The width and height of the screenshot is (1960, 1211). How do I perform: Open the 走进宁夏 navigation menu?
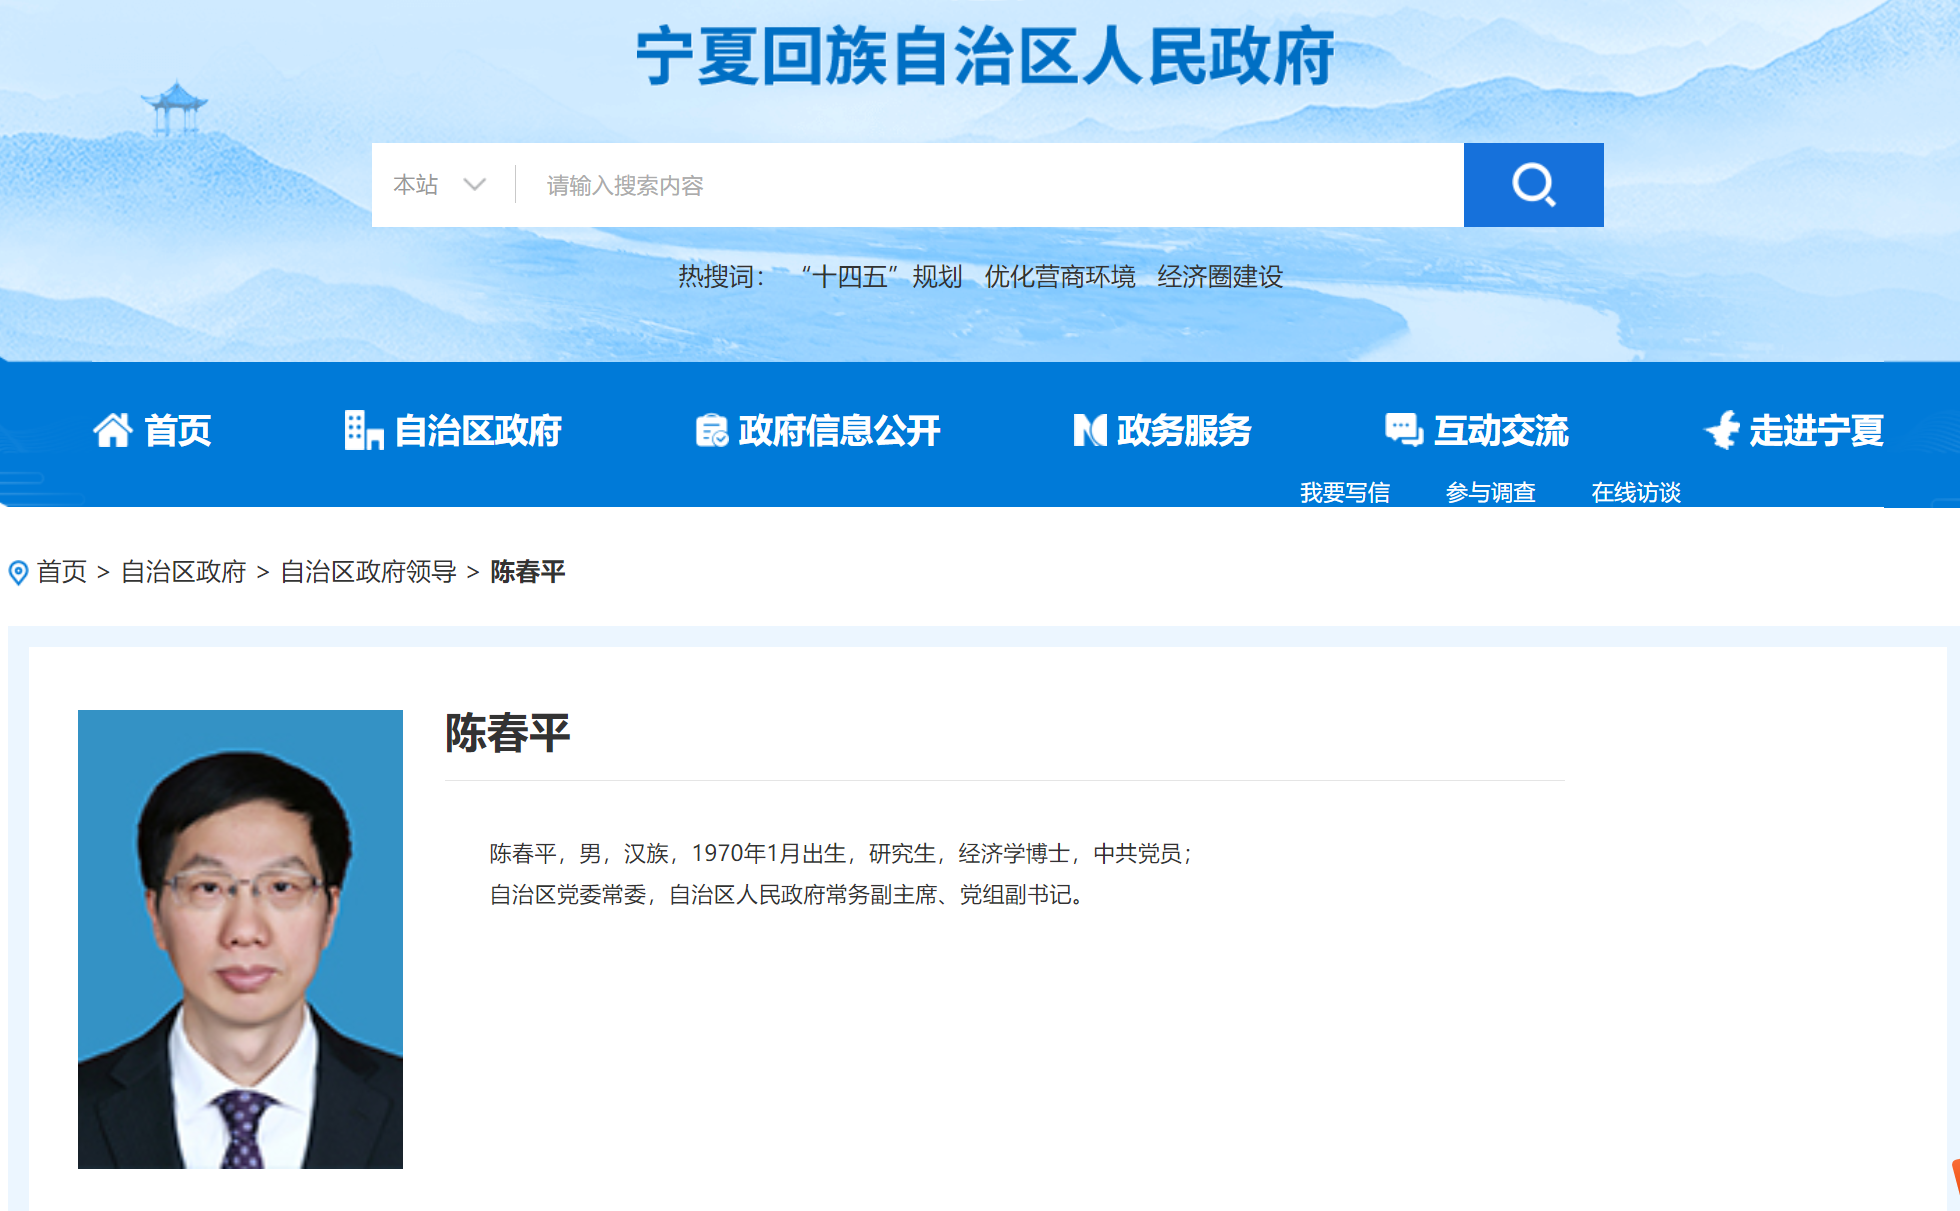pyautogui.click(x=1817, y=431)
